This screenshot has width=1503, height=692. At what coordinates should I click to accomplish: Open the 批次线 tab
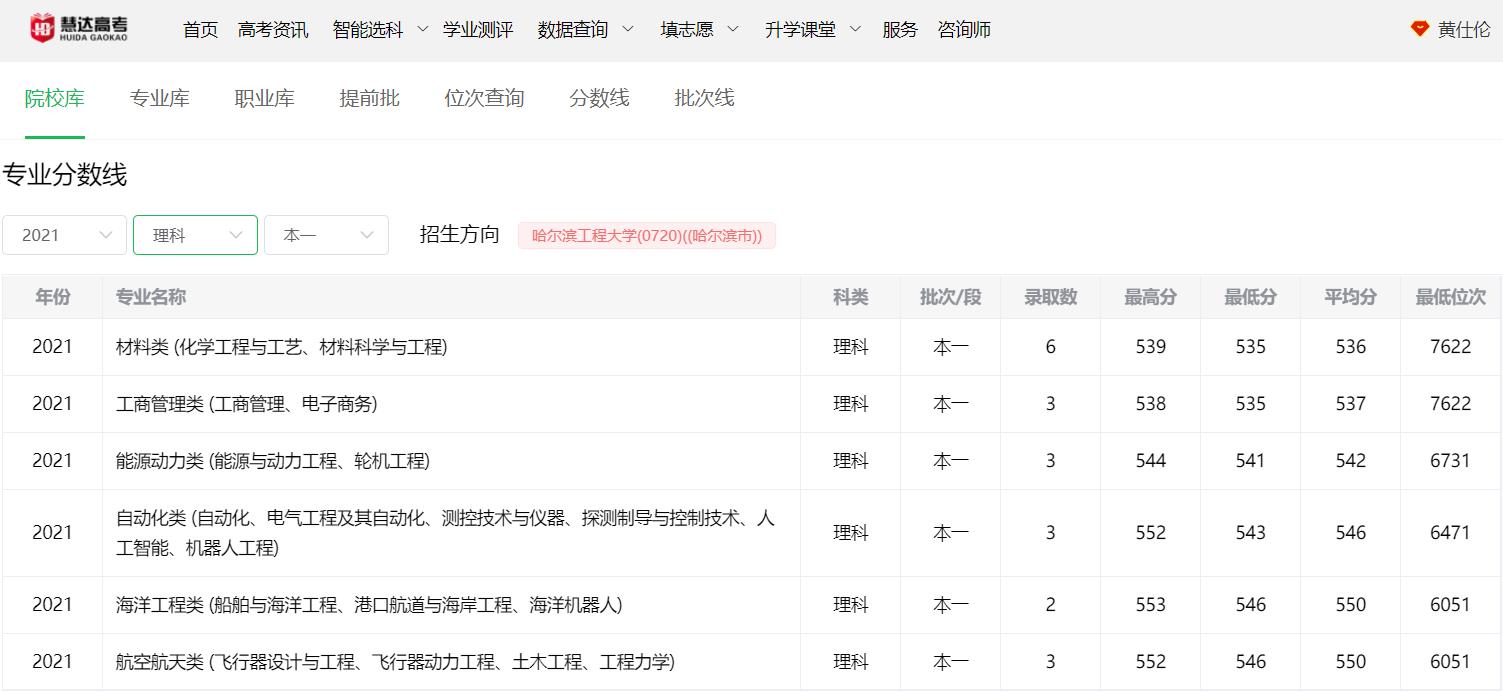click(x=704, y=98)
